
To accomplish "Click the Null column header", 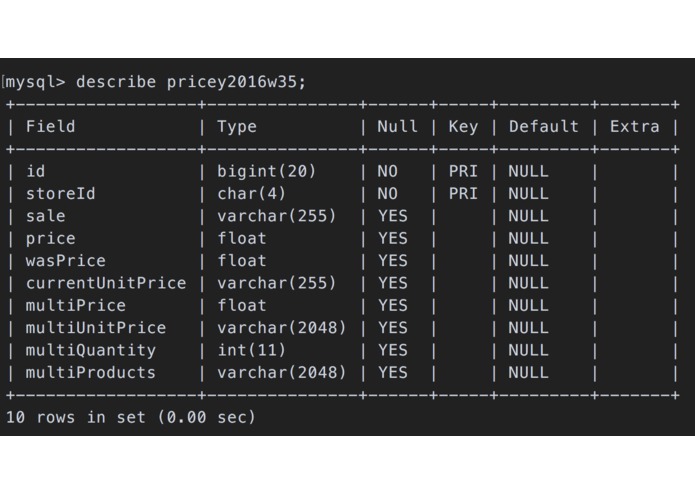I will click(x=398, y=127).
